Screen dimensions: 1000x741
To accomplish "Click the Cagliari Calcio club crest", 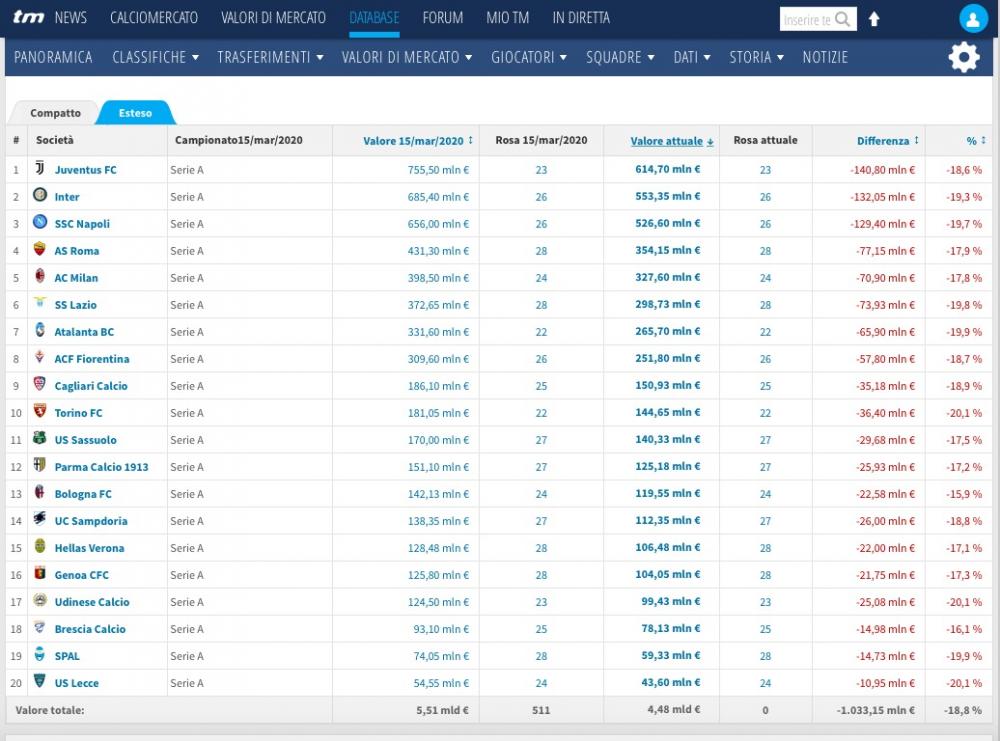I will point(40,384).
